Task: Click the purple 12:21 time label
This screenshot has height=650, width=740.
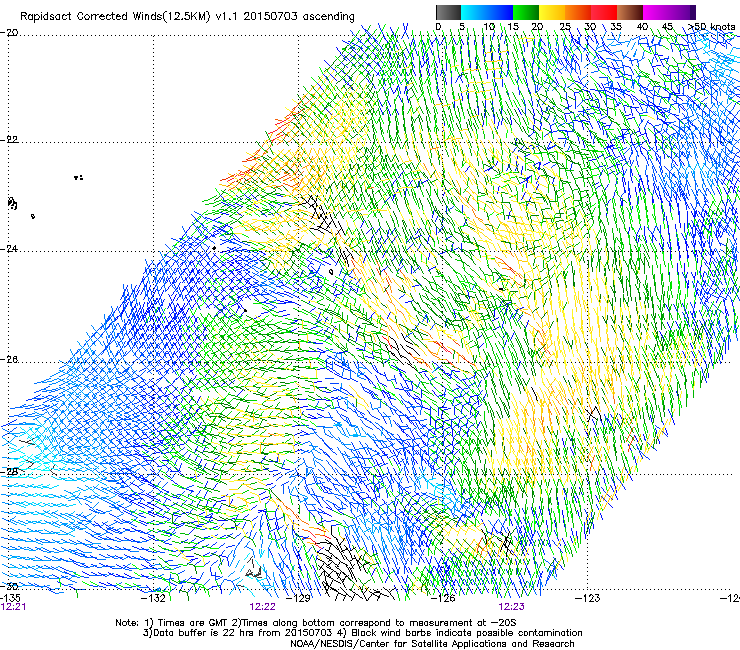Action: (x=13, y=607)
